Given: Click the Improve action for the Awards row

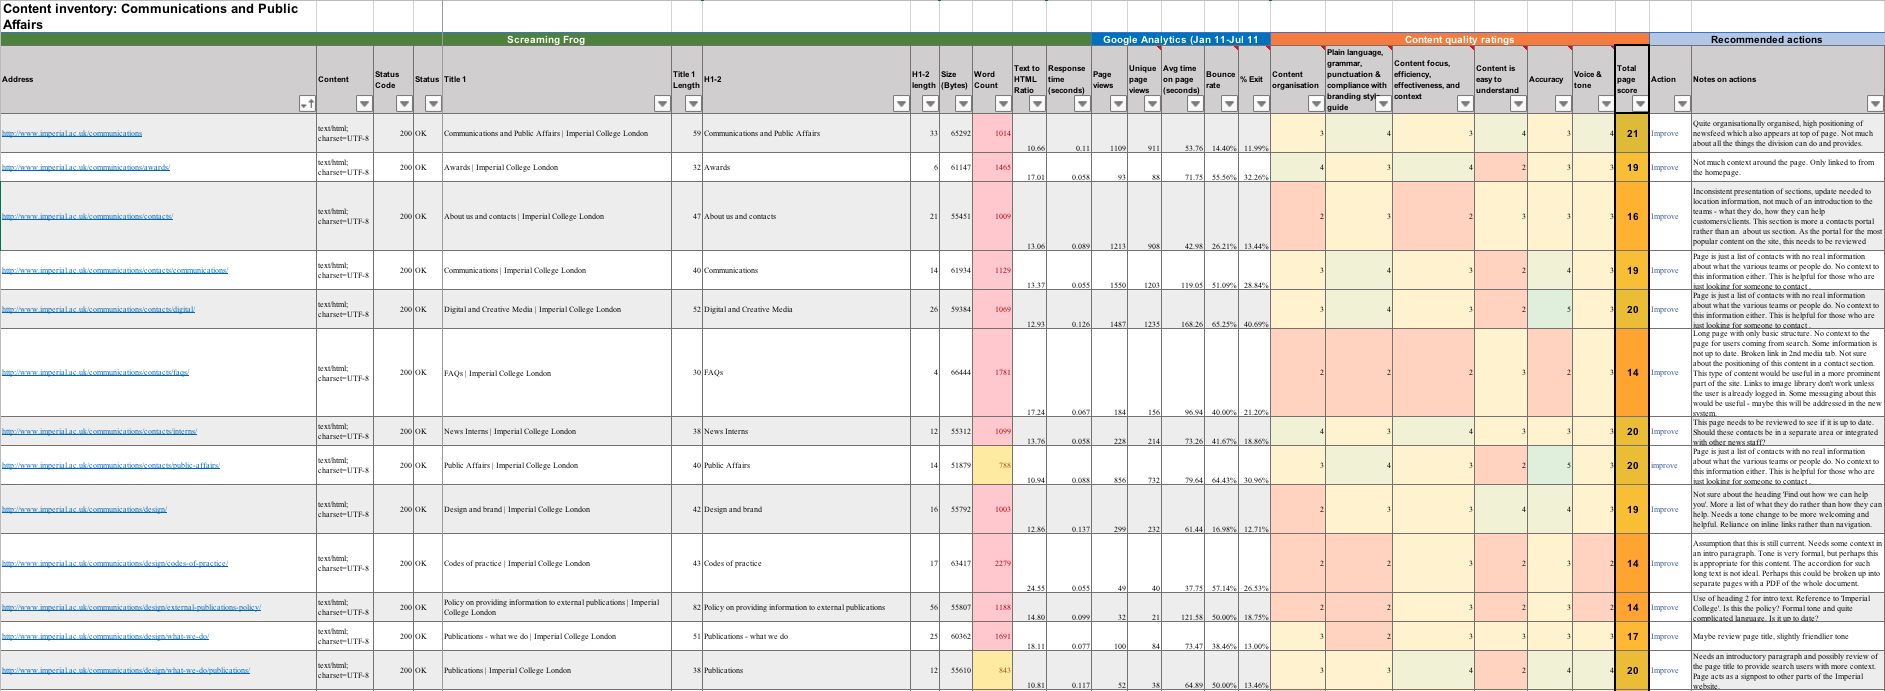Looking at the screenshot, I should point(1665,168).
